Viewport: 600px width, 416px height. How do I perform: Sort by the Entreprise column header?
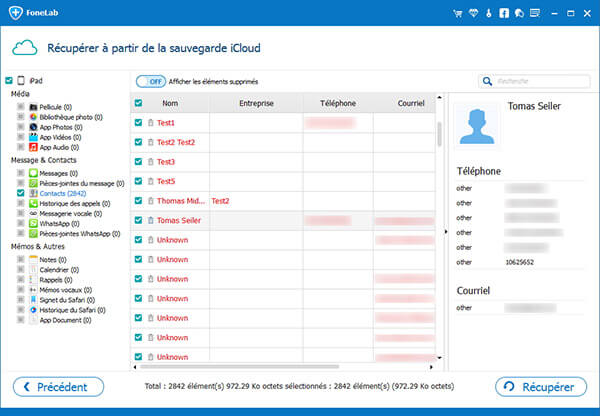256,103
